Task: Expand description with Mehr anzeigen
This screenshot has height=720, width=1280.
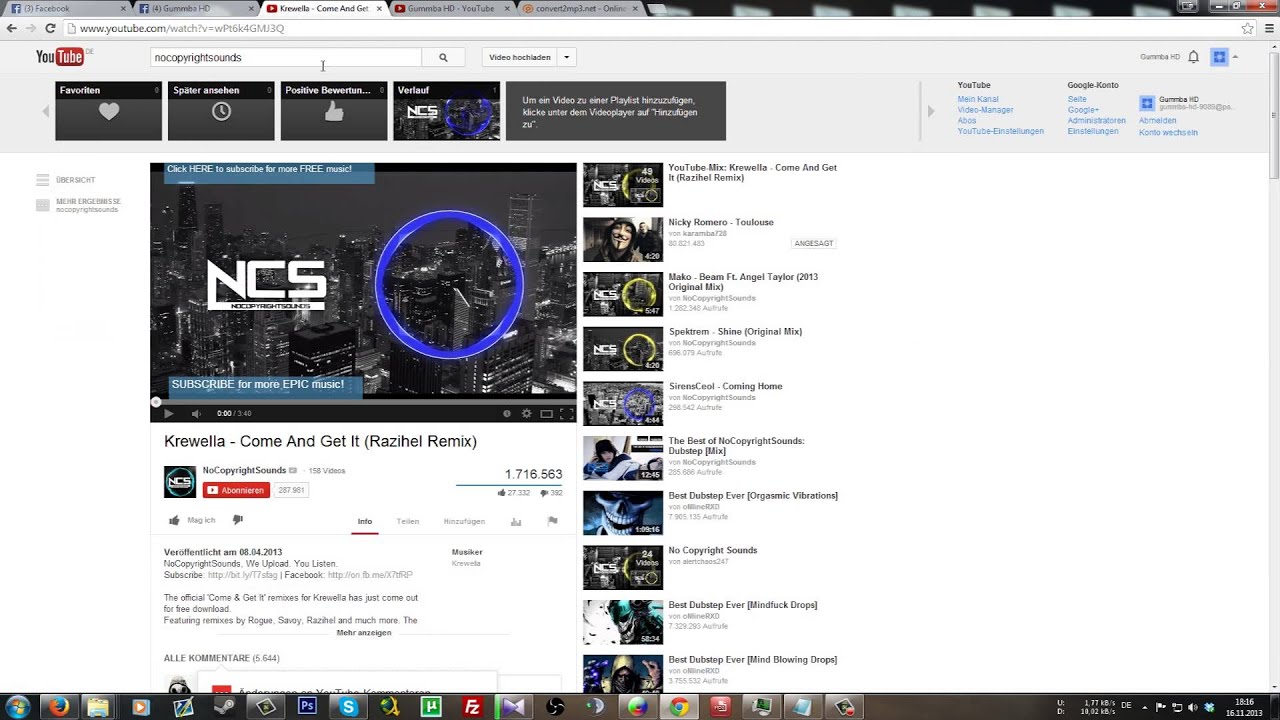Action: click(x=364, y=633)
